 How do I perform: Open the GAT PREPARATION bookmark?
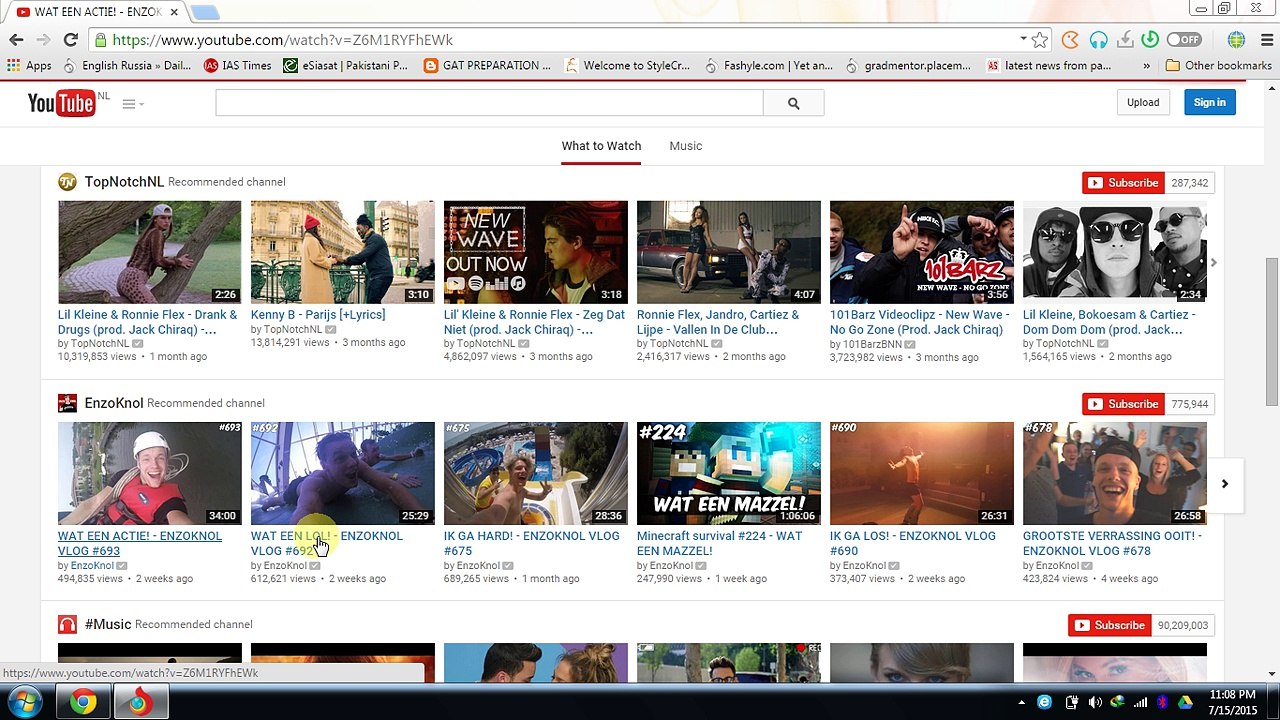(x=487, y=66)
